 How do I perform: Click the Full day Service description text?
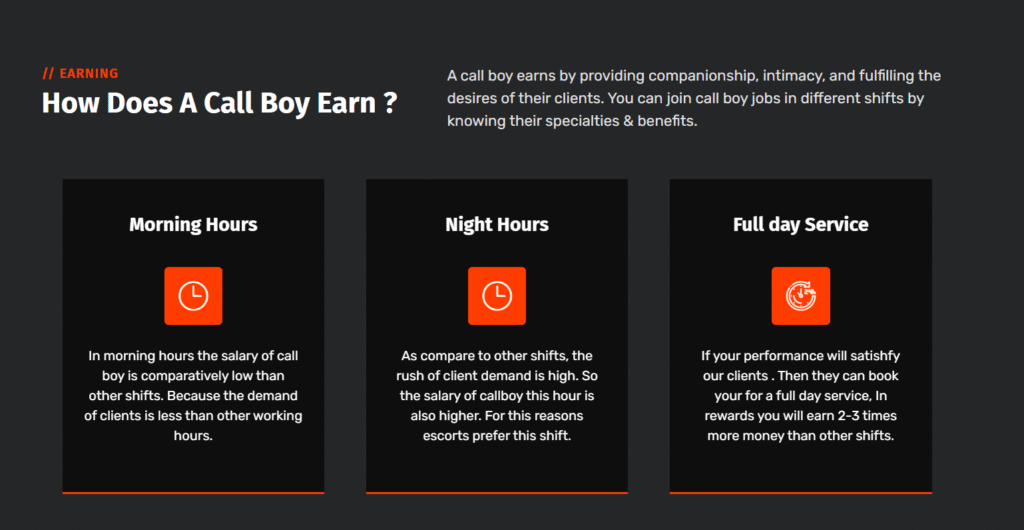[801, 396]
